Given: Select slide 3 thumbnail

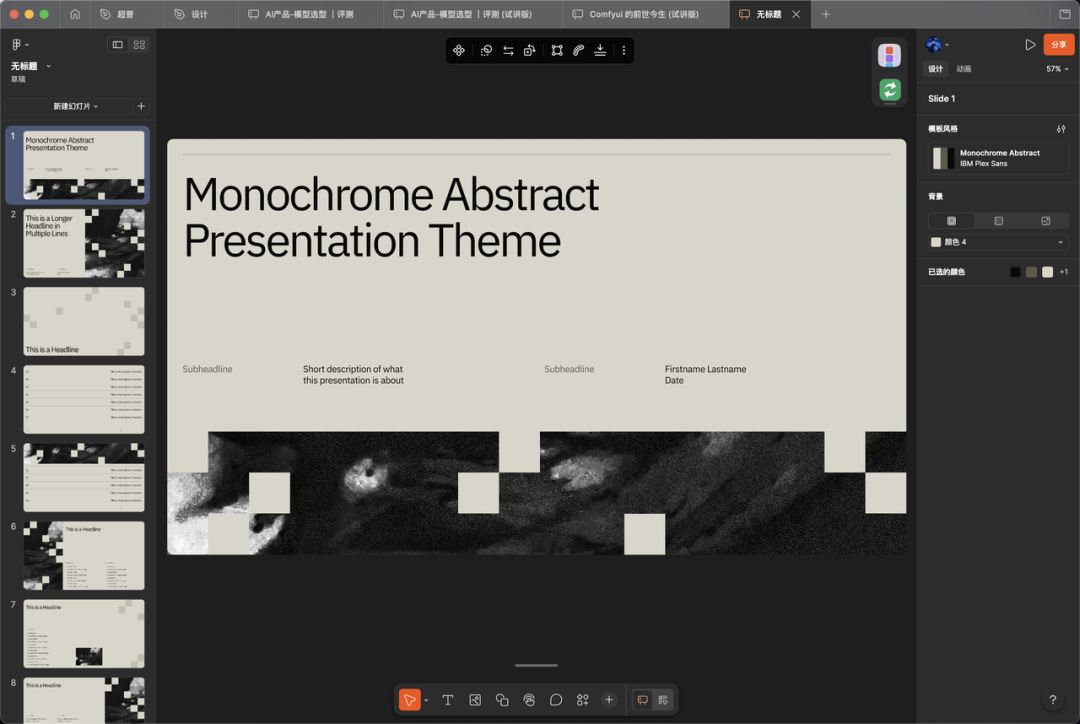Looking at the screenshot, I should pyautogui.click(x=84, y=321).
